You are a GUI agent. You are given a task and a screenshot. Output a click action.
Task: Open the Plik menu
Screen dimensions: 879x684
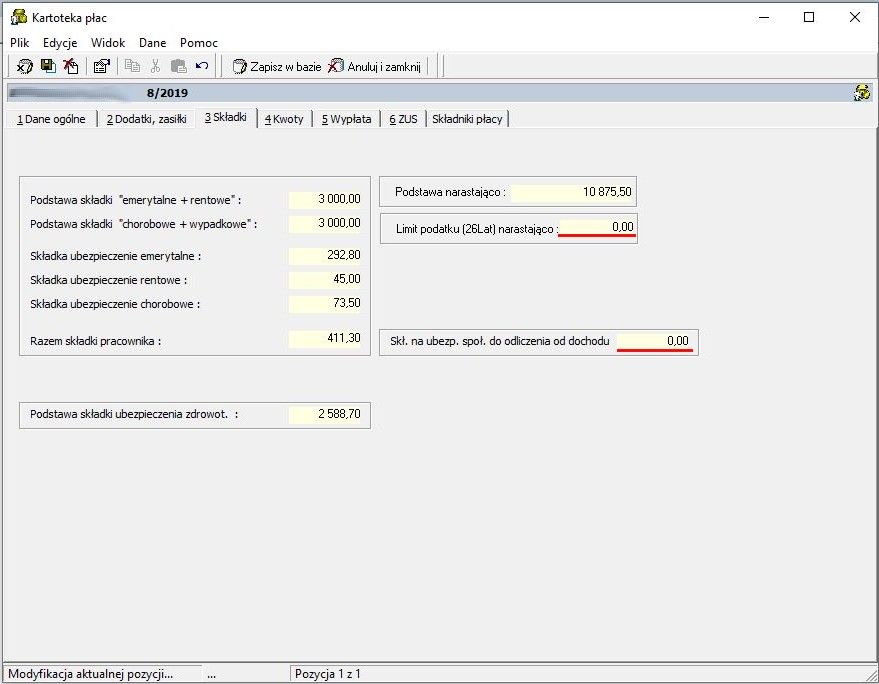20,43
